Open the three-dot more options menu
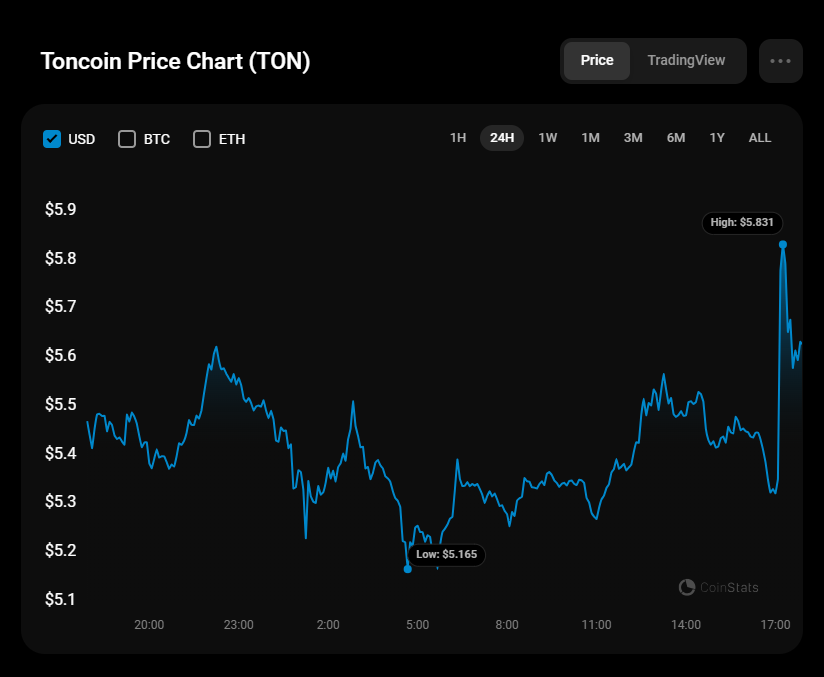824x677 pixels. pyautogui.click(x=780, y=61)
